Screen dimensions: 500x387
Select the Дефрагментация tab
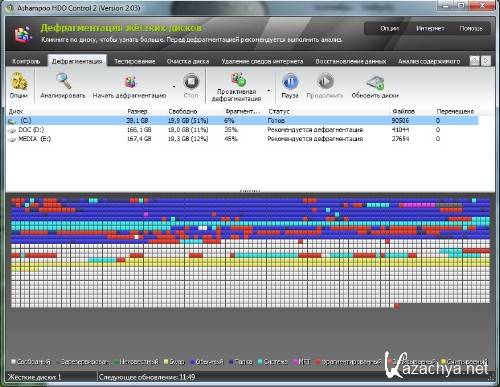pos(77,61)
